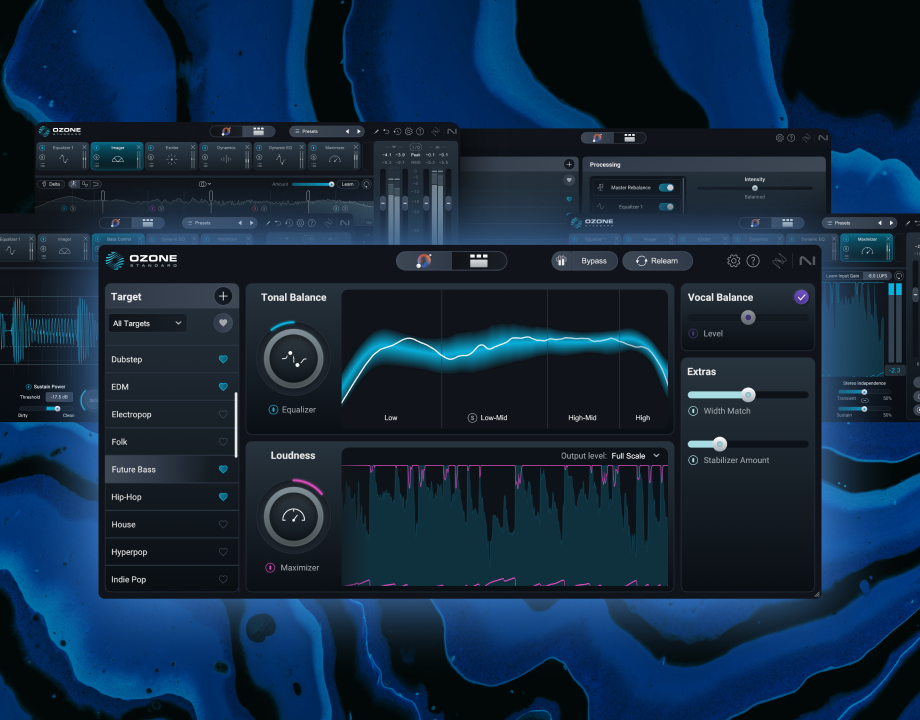Click undo arrow in top-left window toolbar
This screenshot has height=720, width=920.
coord(386,131)
